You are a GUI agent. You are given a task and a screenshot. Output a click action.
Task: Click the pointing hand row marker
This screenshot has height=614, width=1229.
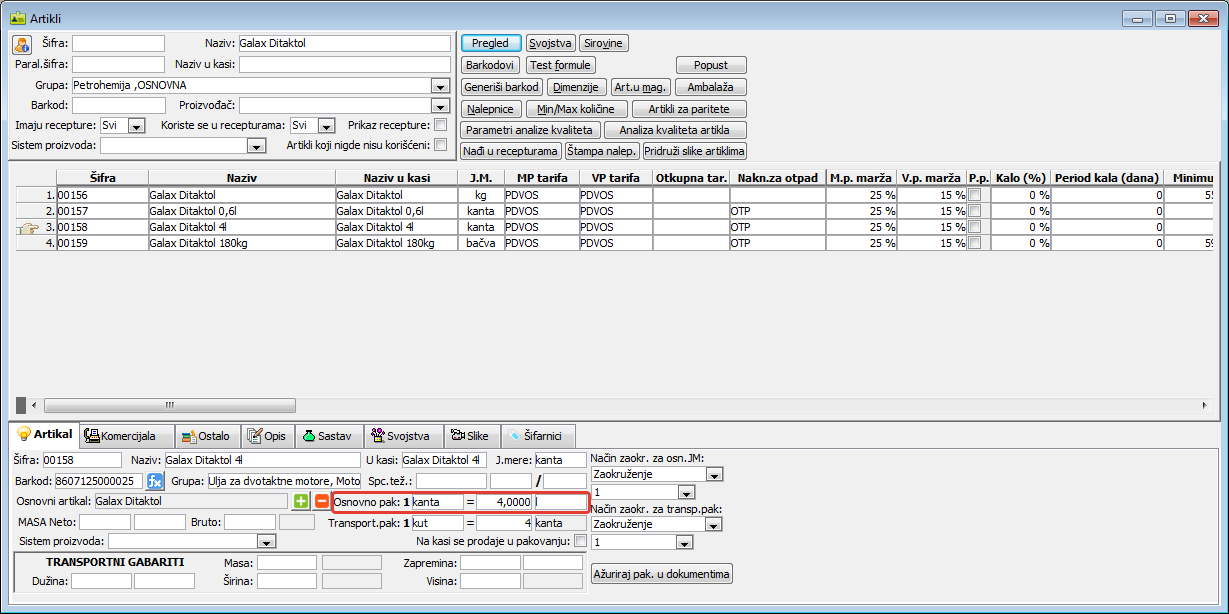click(27, 228)
